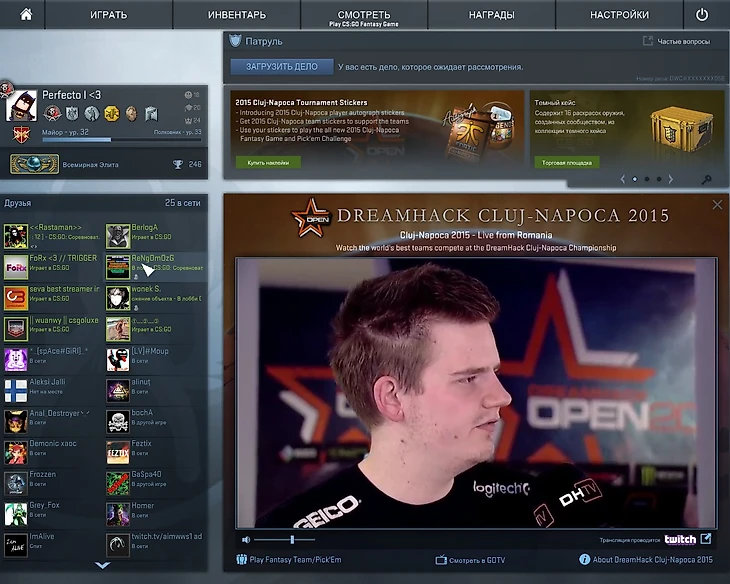Open the ИНВЕНТАРЬ menu
The width and height of the screenshot is (730, 584).
236,15
